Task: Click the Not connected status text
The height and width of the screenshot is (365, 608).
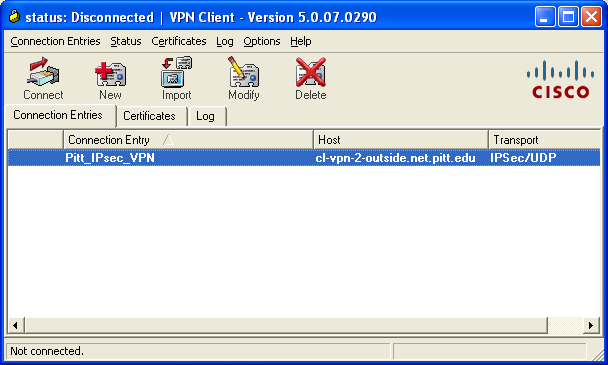Action: click(x=47, y=351)
